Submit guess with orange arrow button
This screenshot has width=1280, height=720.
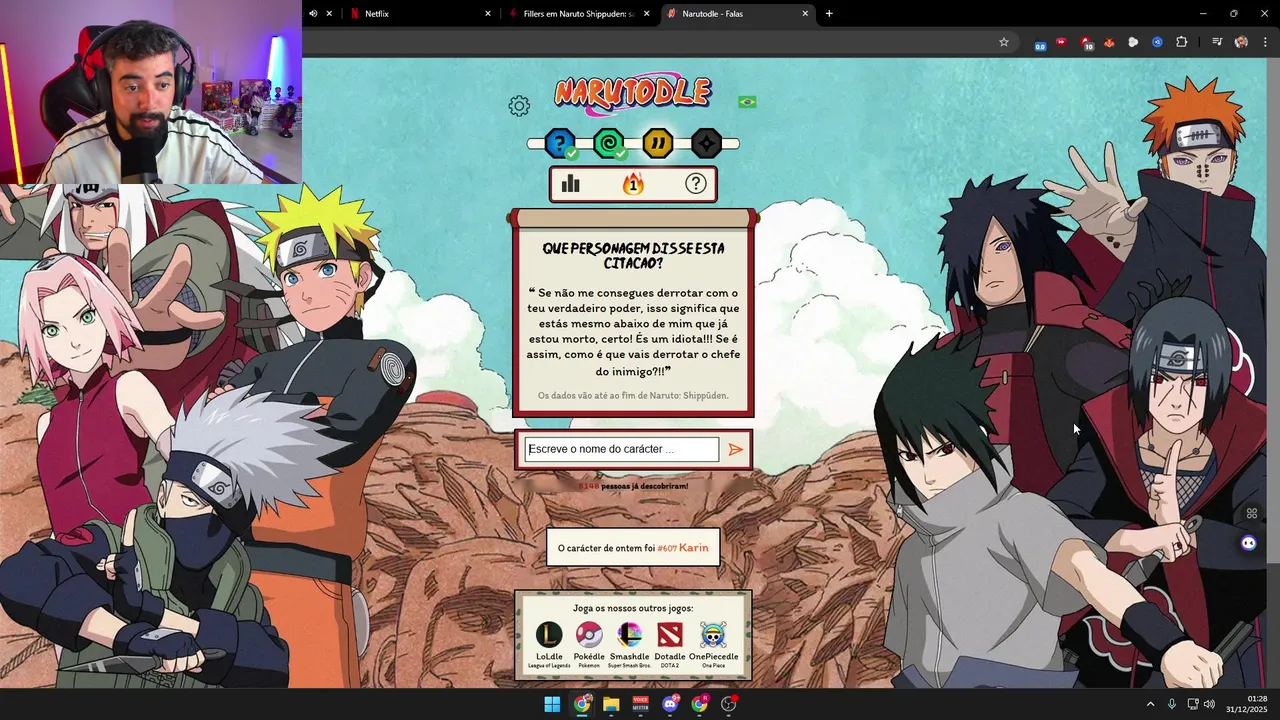[x=736, y=449]
